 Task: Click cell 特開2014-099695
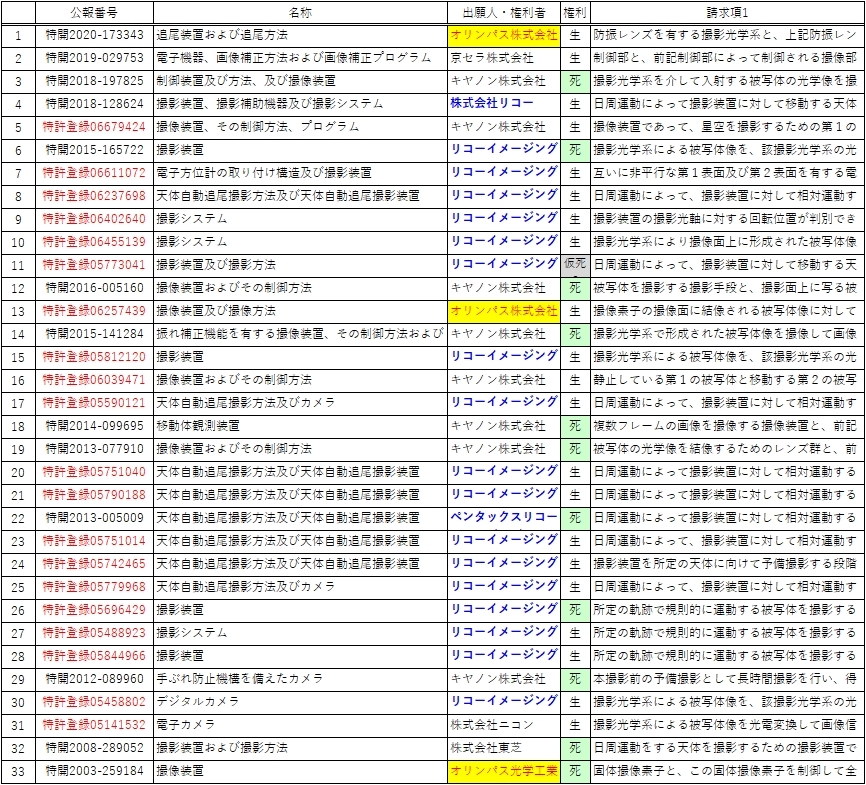point(94,426)
